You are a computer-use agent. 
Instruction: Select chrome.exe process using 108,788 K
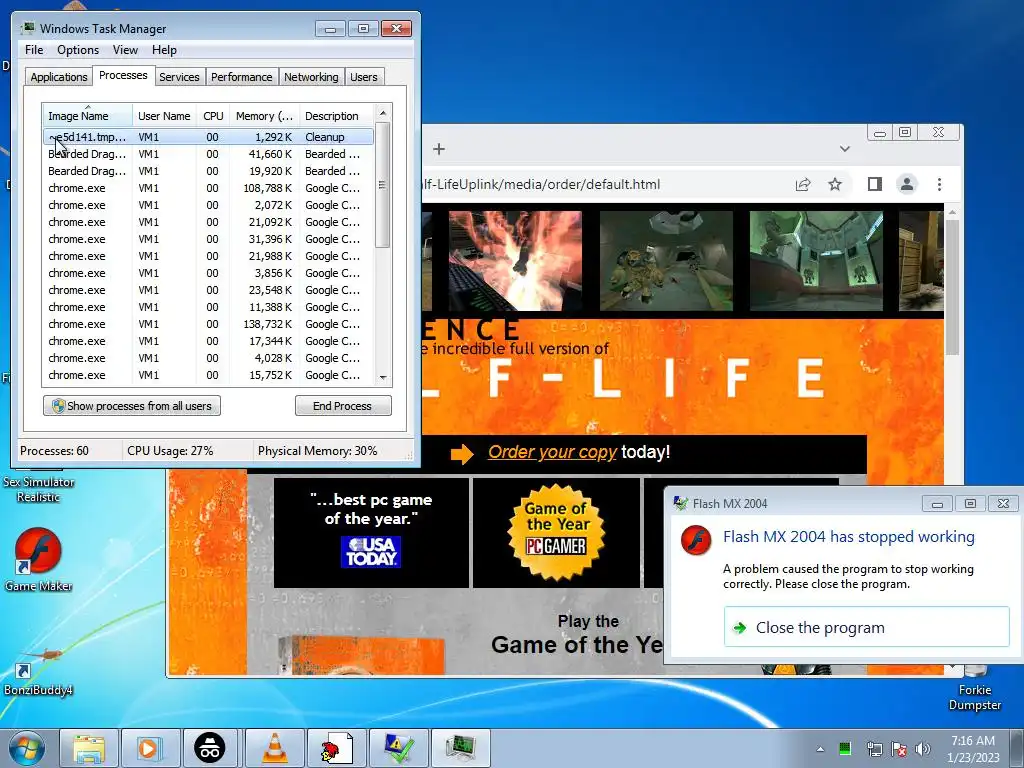(x=208, y=188)
